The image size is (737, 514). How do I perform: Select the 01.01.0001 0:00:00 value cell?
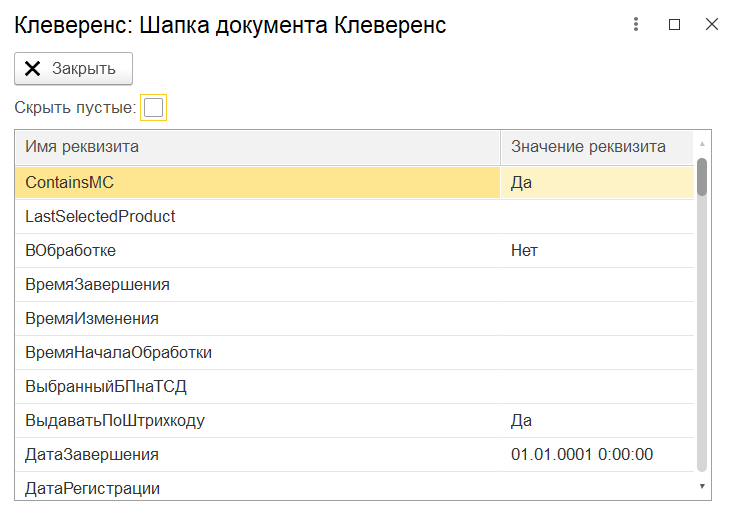[x=597, y=454]
